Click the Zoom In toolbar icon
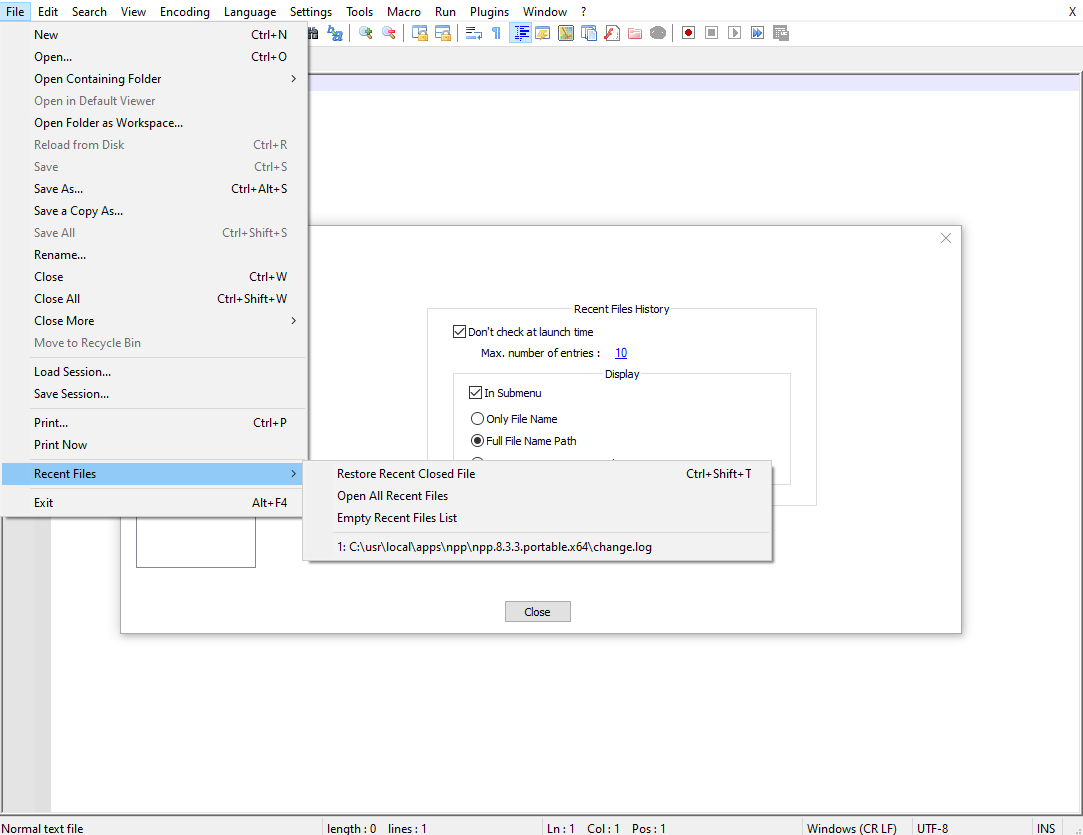The image size is (1083, 835). click(366, 33)
